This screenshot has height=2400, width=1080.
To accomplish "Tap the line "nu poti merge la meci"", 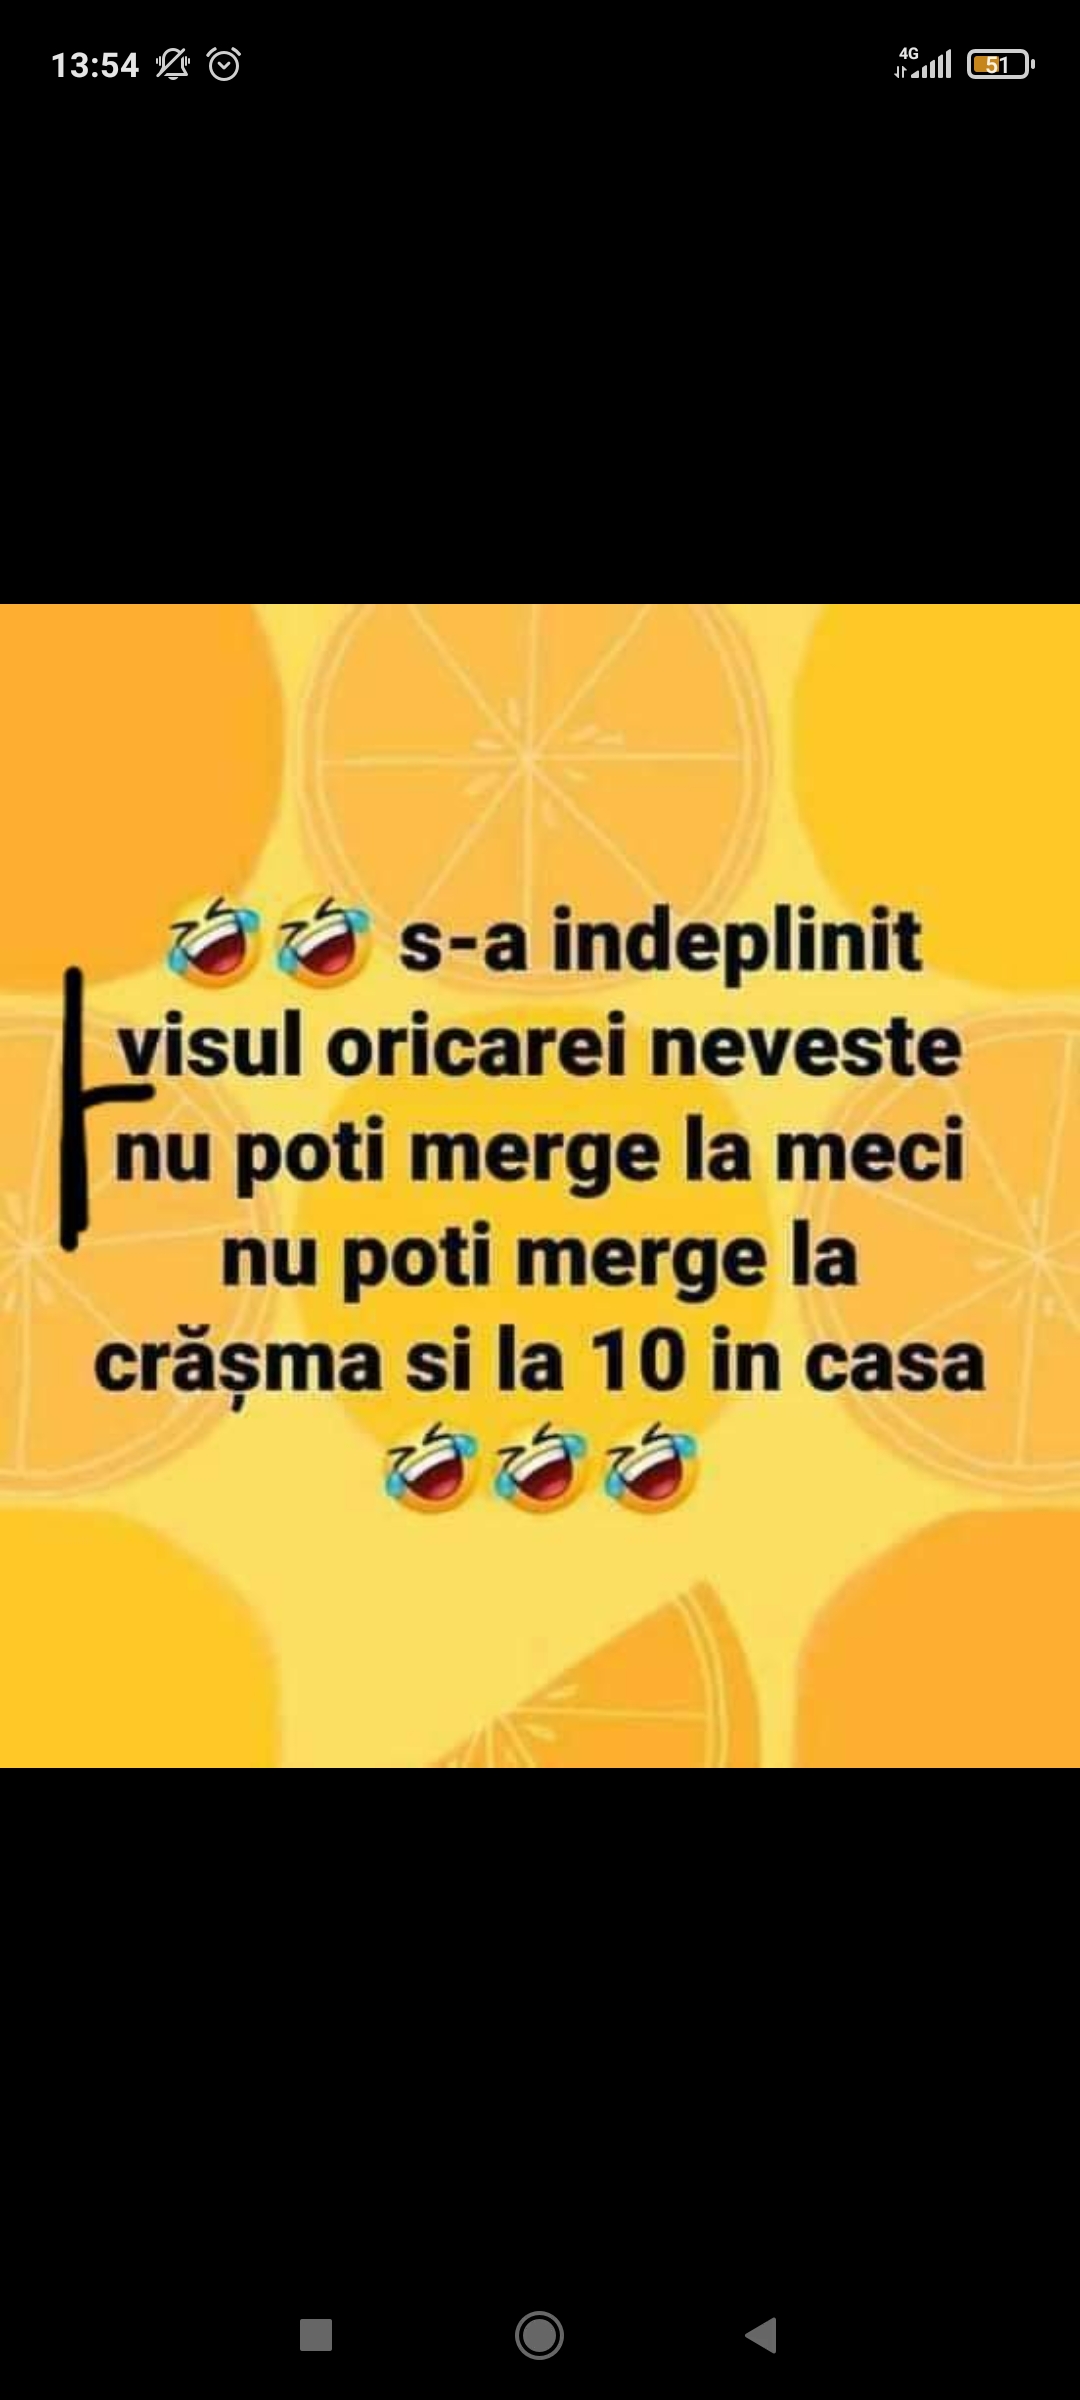I will pyautogui.click(x=539, y=1153).
